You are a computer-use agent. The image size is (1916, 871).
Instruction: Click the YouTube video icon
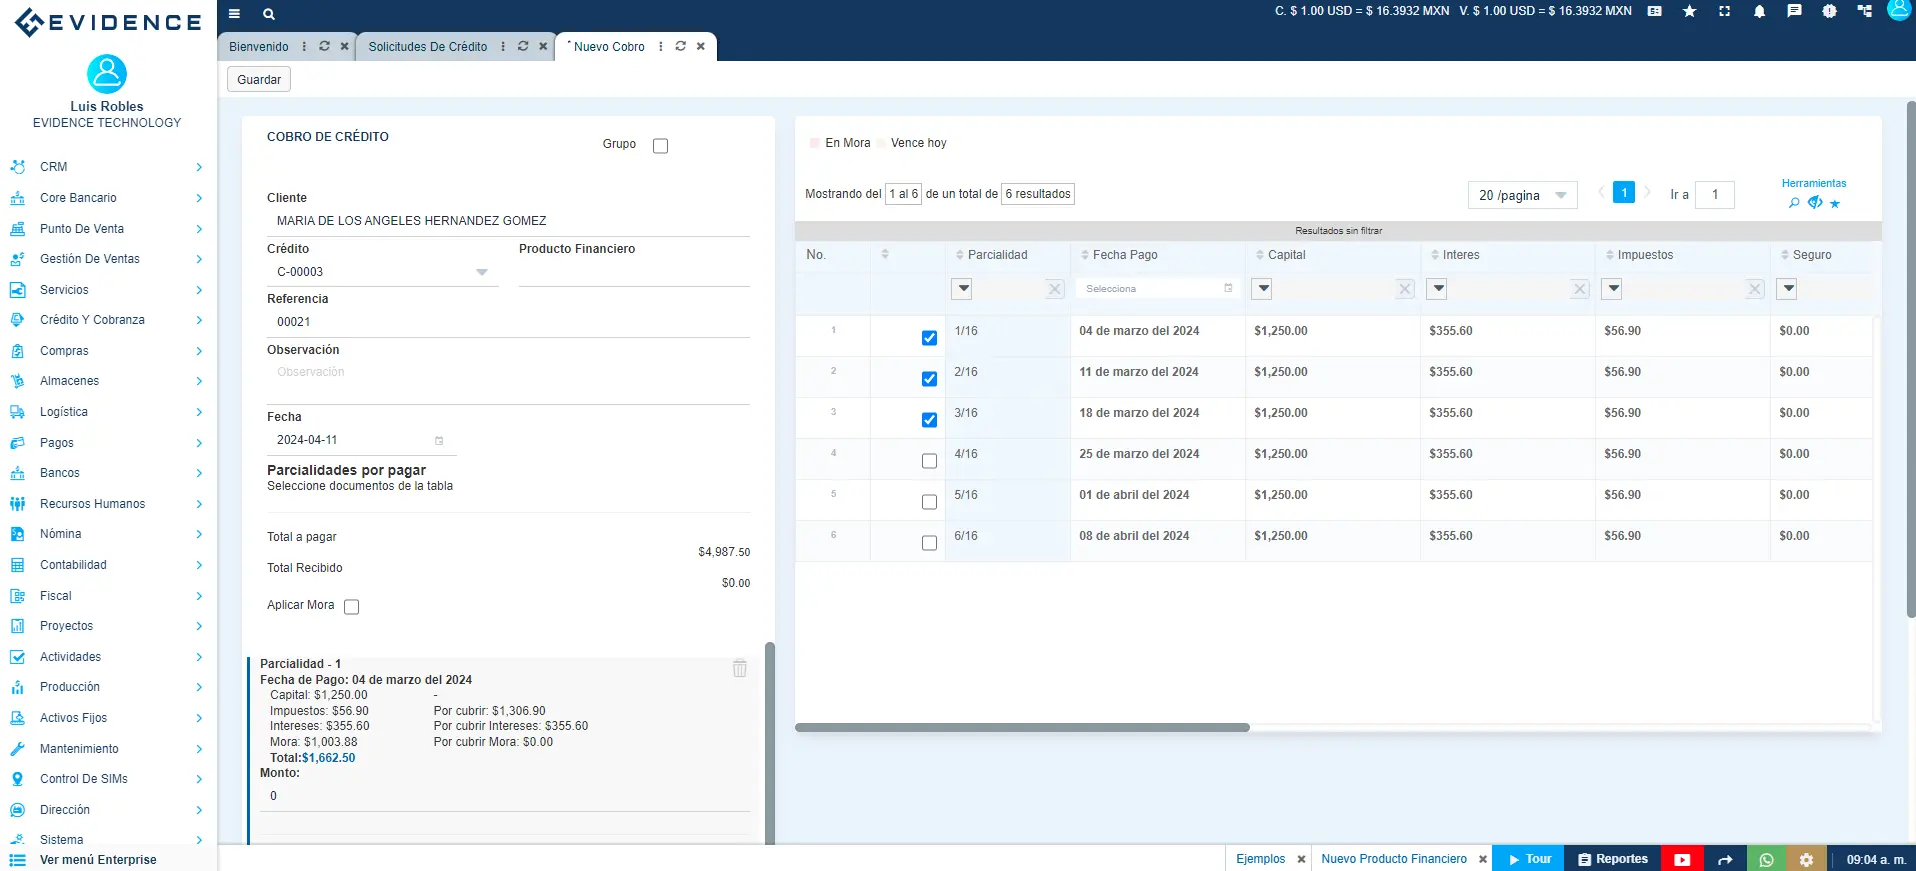pyautogui.click(x=1682, y=859)
